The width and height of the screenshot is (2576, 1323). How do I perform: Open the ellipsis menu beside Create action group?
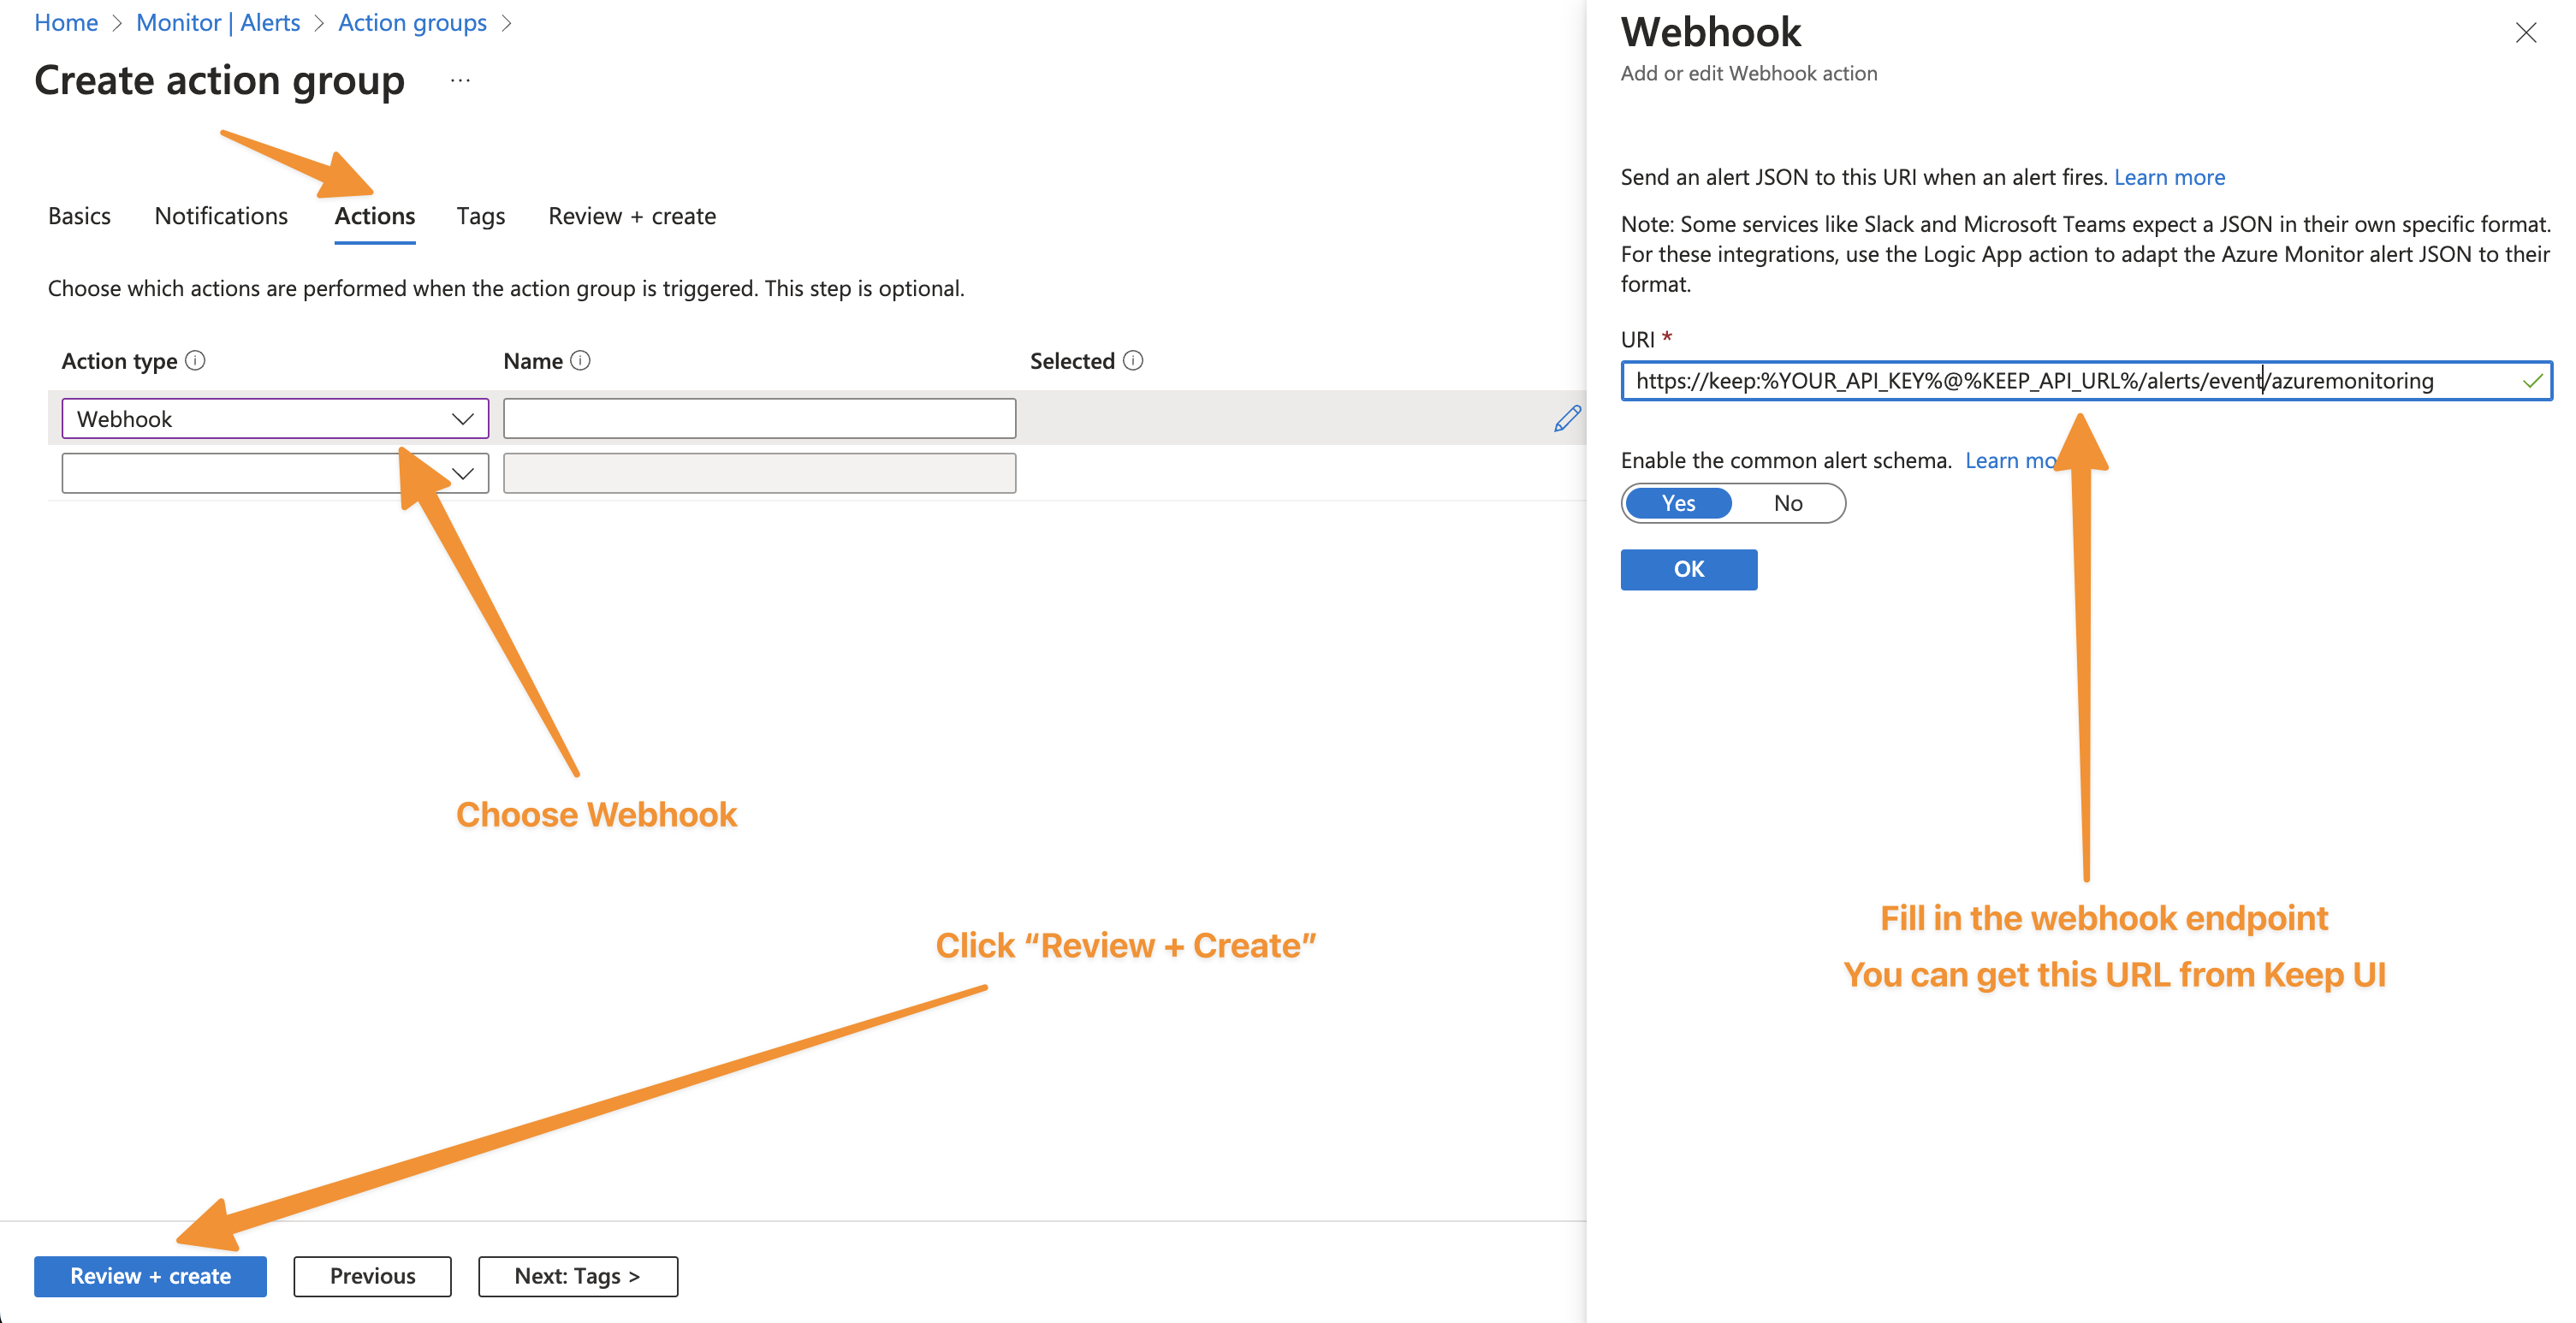pyautogui.click(x=460, y=80)
